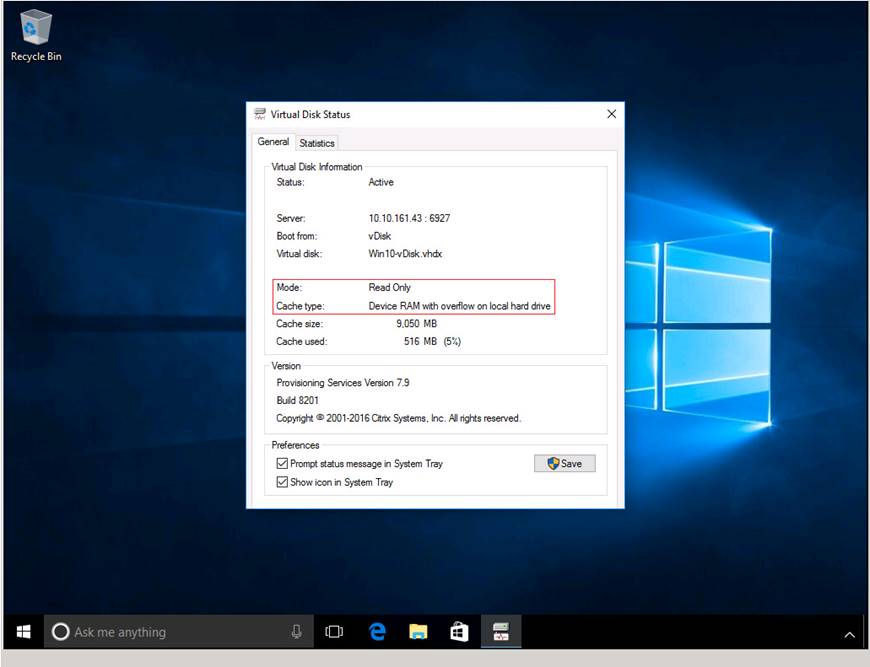Open the Windows Store taskbar icon
This screenshot has height=667, width=870.
click(x=459, y=631)
